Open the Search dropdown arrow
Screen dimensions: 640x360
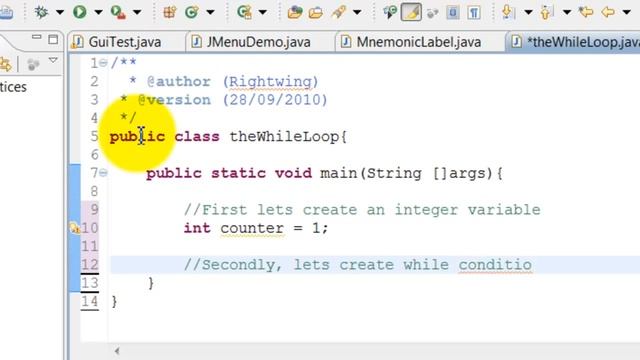(x=357, y=12)
